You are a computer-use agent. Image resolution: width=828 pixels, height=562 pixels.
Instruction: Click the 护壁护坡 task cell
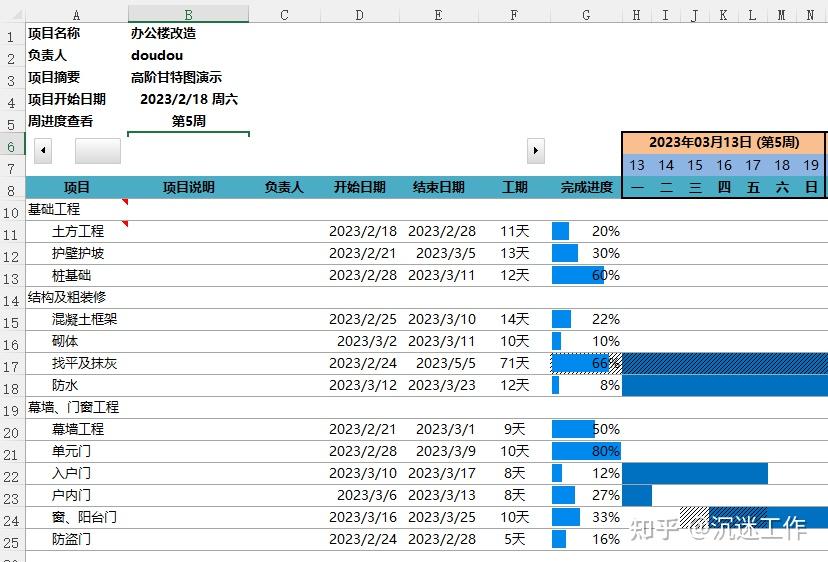77,254
